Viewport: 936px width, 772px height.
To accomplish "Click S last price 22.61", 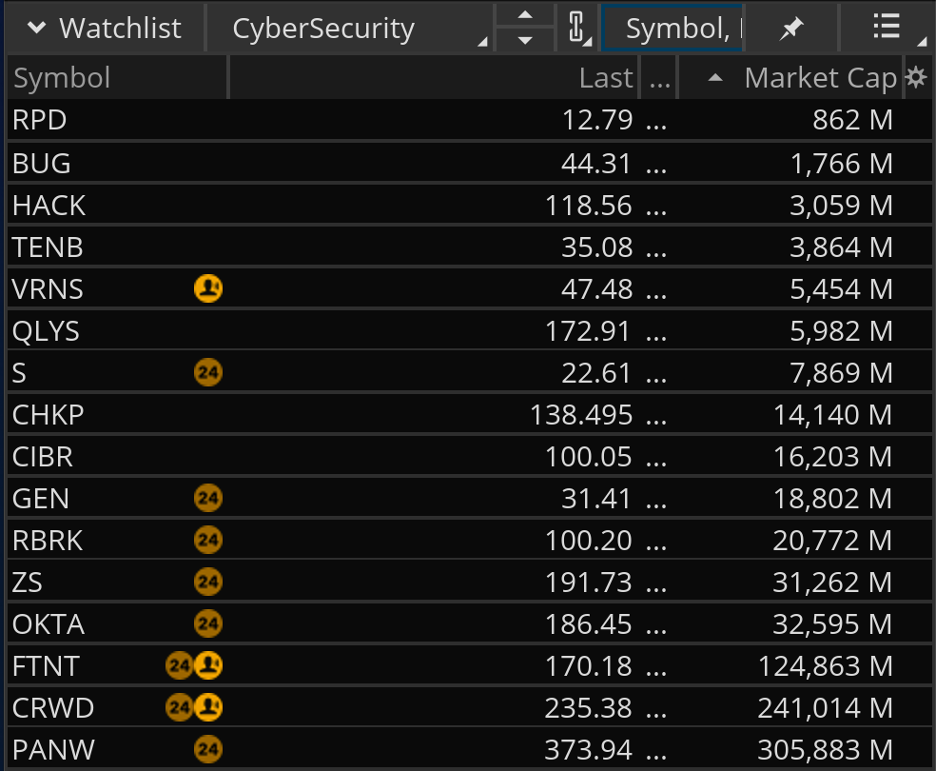I will 596,373.
